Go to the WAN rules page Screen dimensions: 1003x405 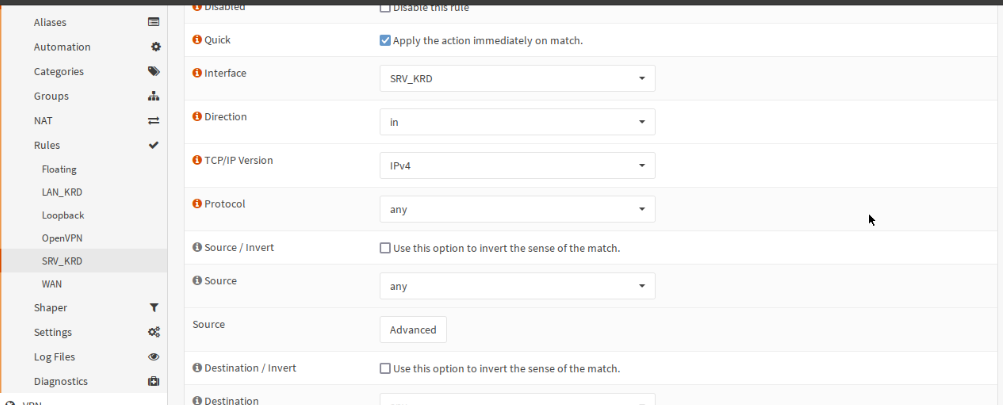pos(52,284)
